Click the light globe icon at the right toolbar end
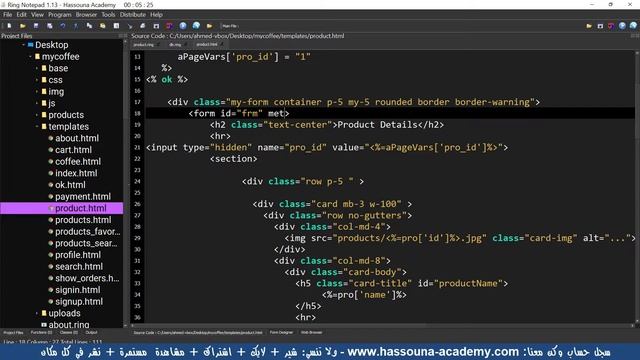 633,26
